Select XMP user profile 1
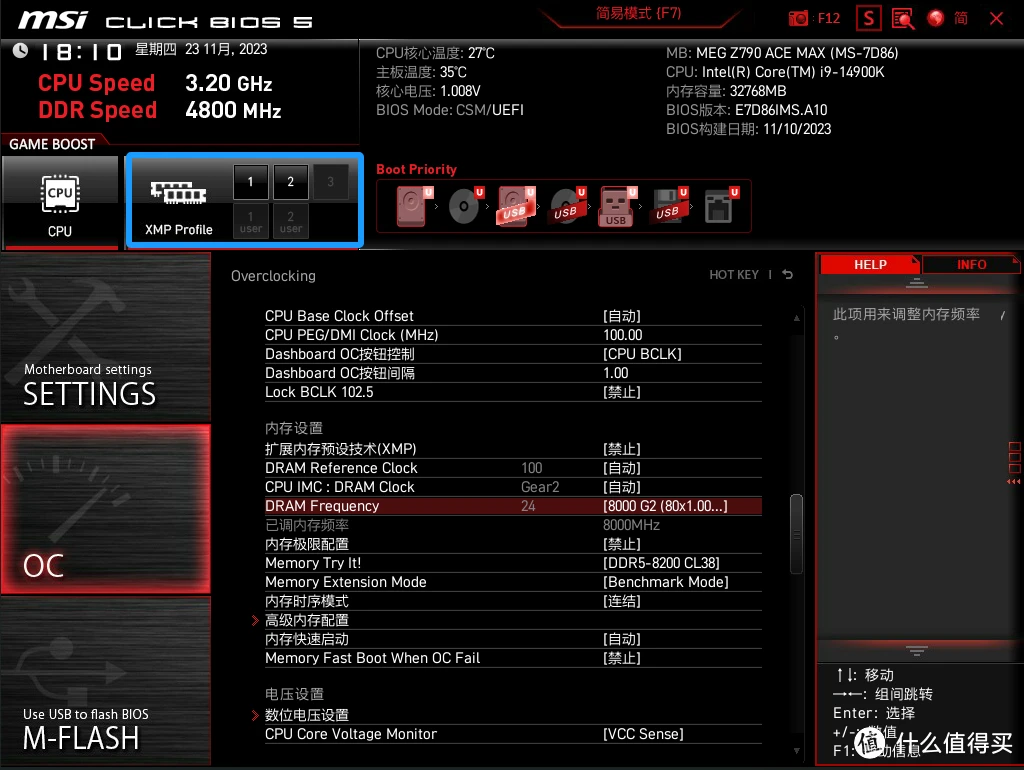This screenshot has width=1024, height=770. pos(250,221)
